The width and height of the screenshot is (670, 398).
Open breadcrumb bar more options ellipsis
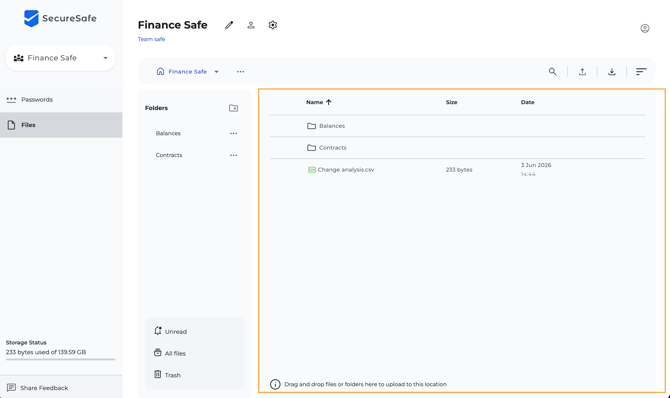click(241, 72)
